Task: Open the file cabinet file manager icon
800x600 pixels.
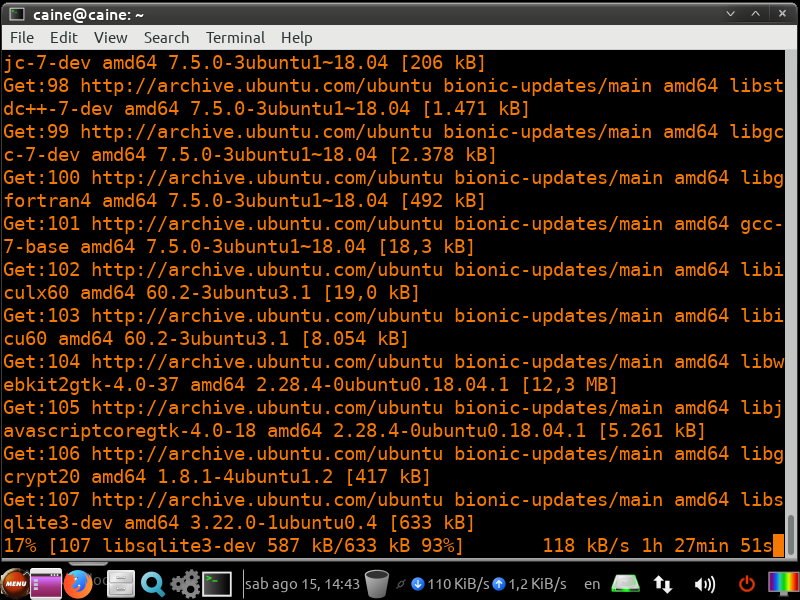Action: (121, 584)
